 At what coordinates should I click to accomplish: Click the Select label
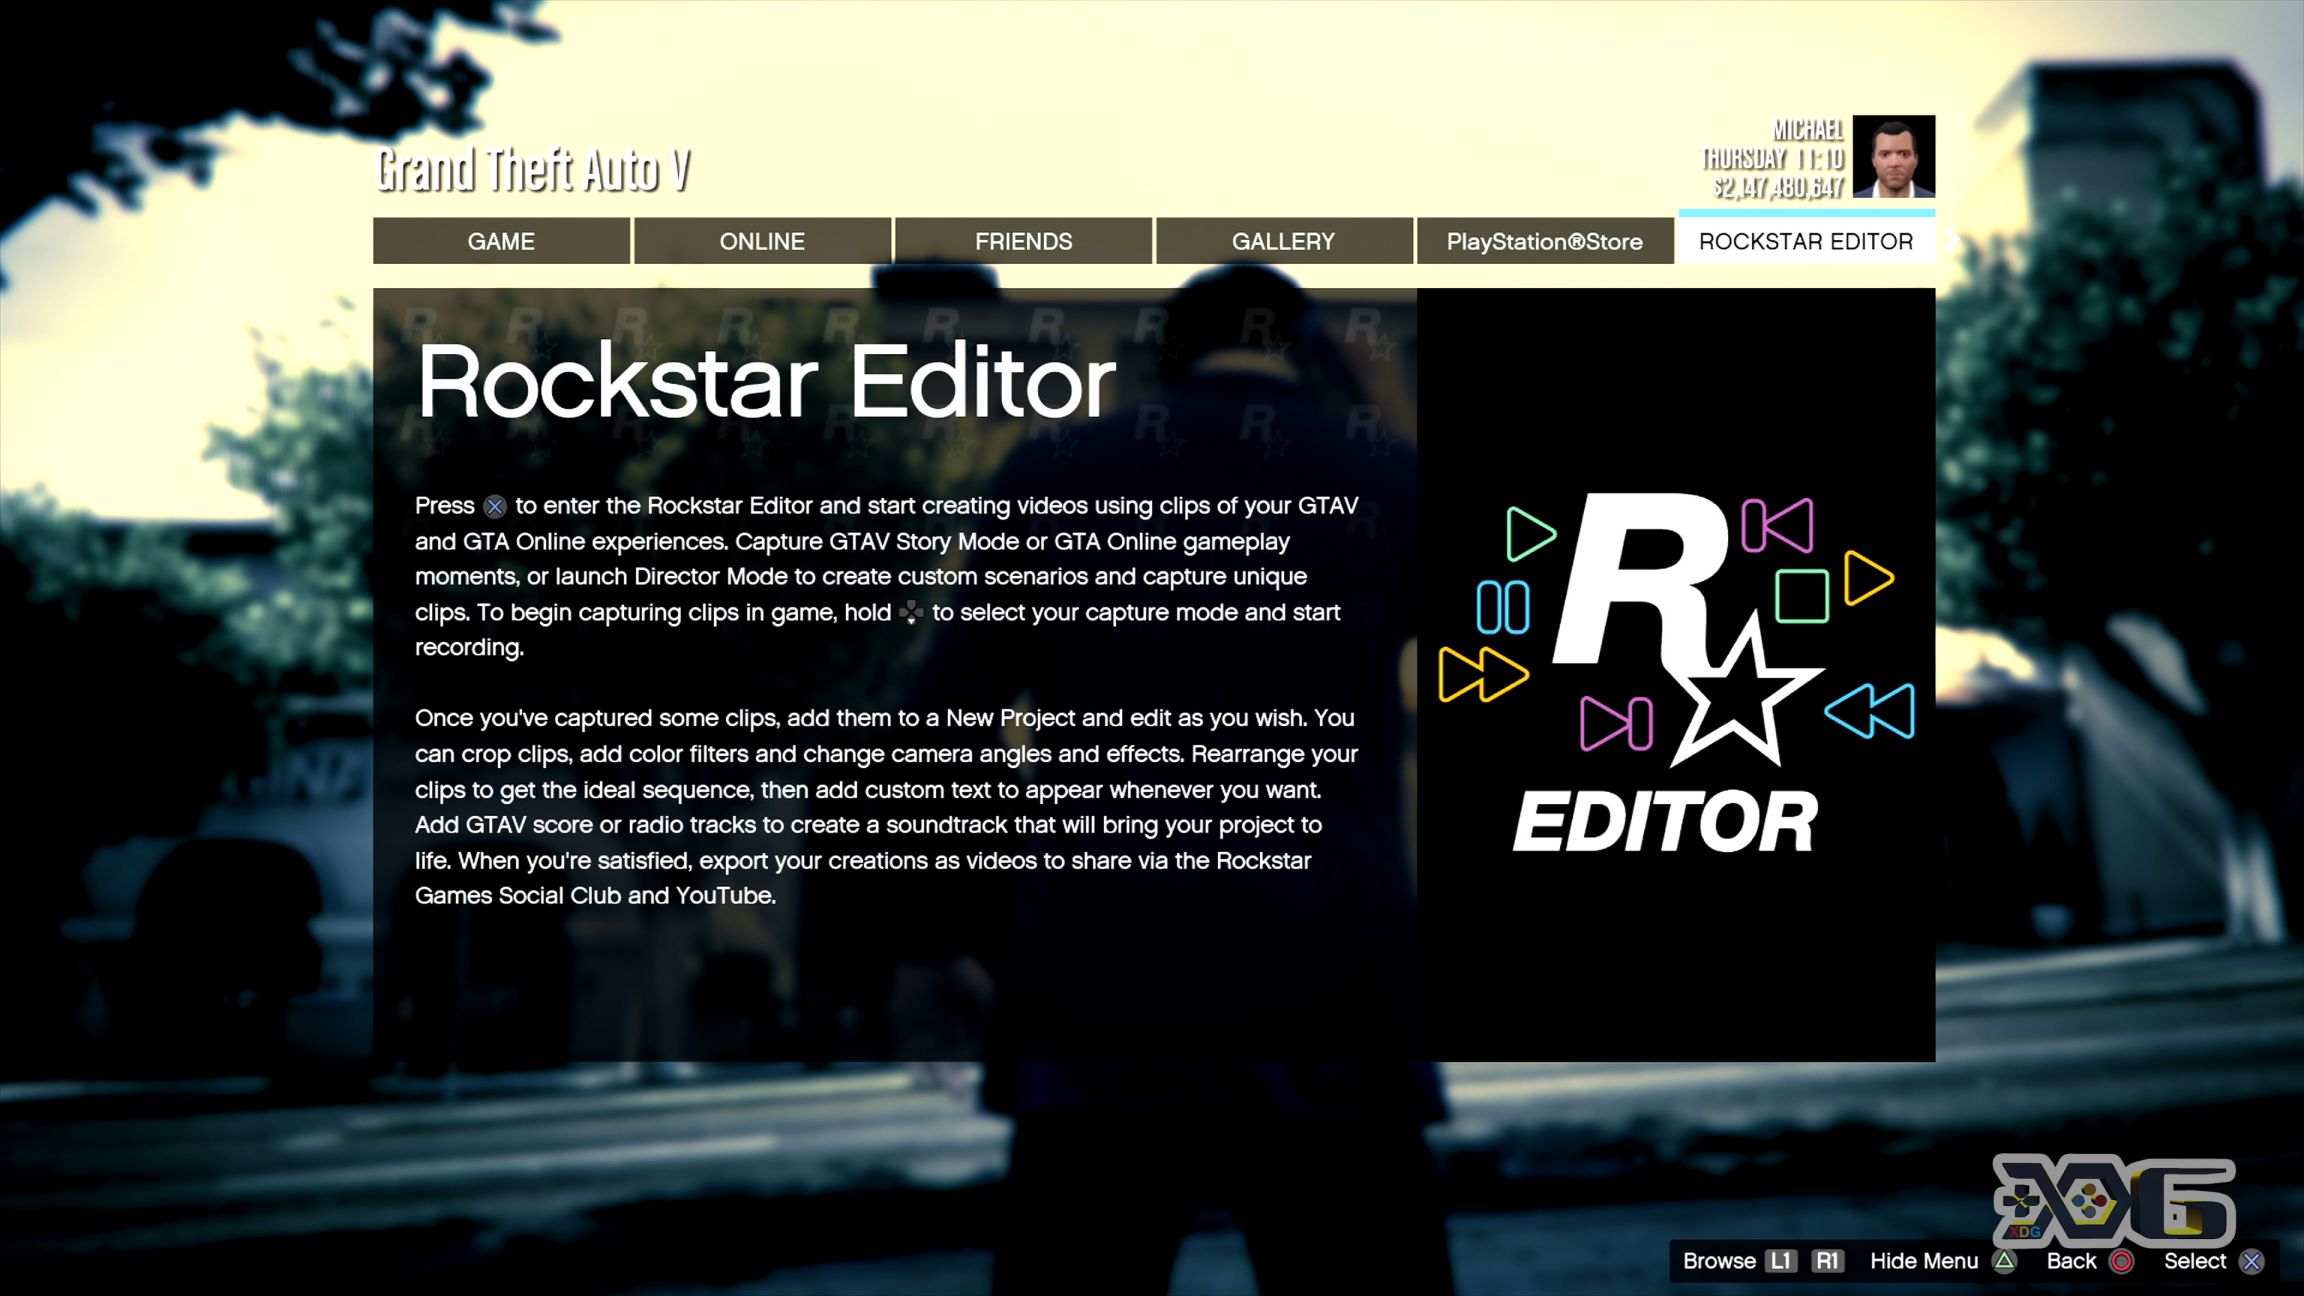pos(2195,1261)
